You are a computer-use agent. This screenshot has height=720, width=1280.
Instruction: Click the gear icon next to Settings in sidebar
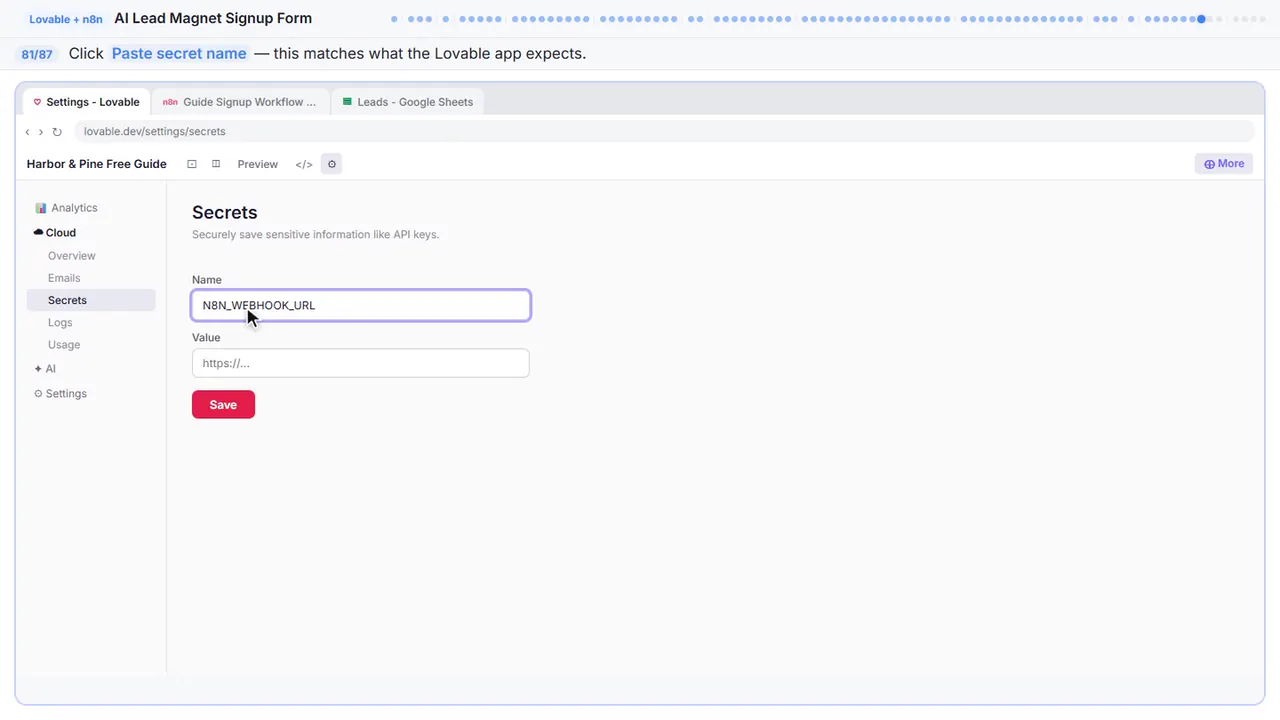(39, 394)
